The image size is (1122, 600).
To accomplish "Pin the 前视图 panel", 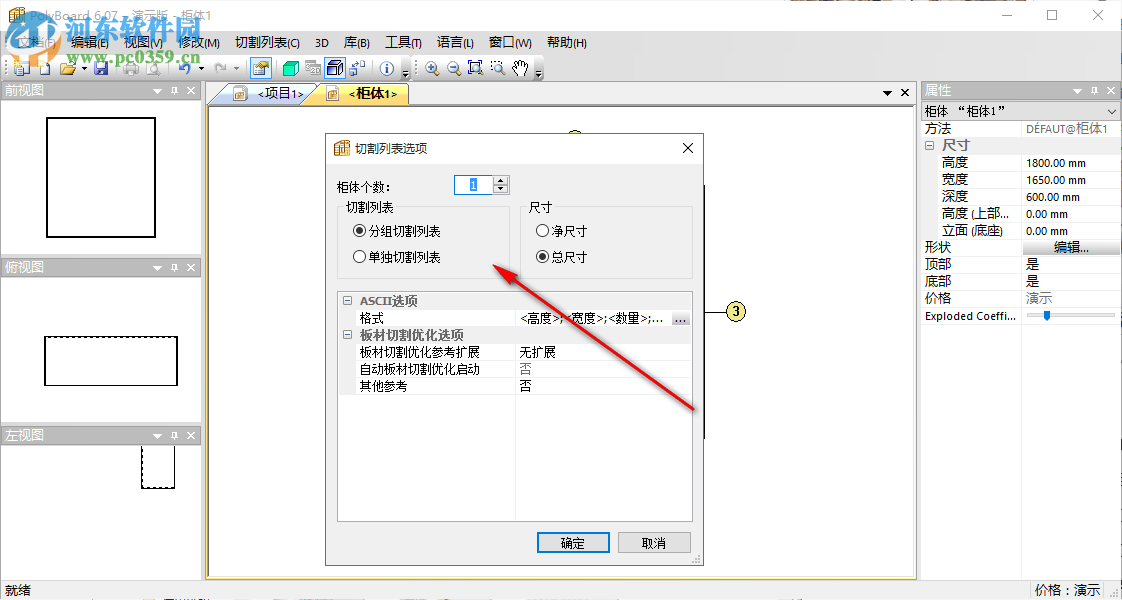I will (172, 90).
